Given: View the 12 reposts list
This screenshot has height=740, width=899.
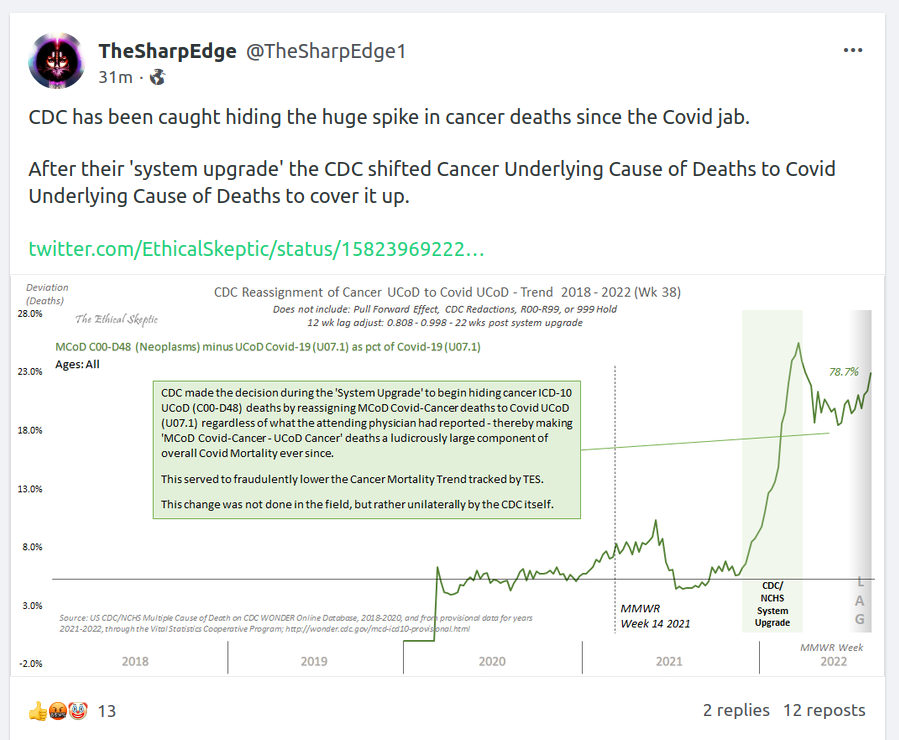Looking at the screenshot, I should [x=824, y=710].
